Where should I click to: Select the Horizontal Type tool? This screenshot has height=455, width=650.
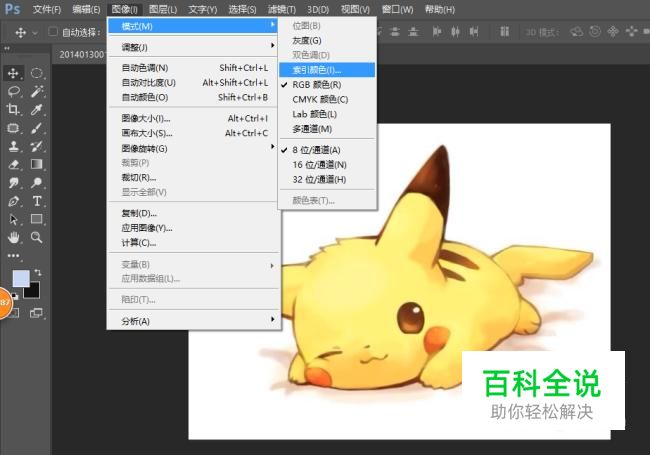pyautogui.click(x=36, y=201)
